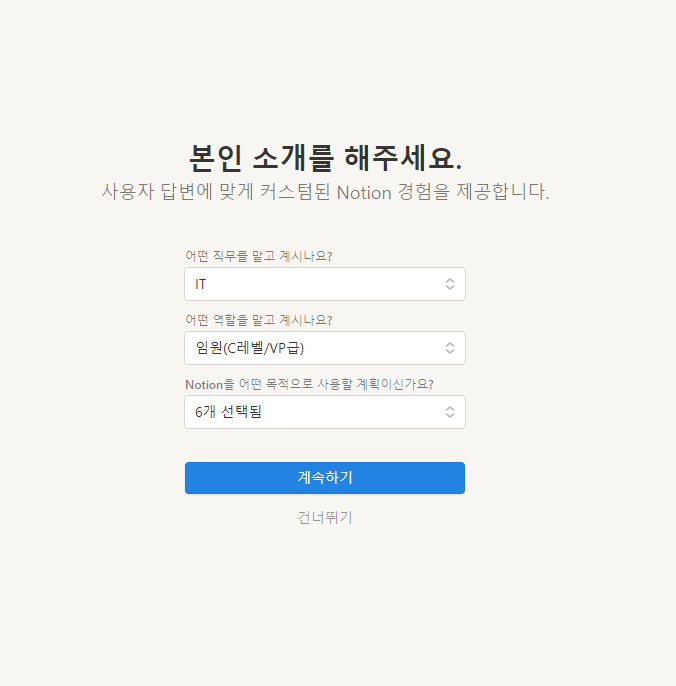Open the job function dropdown showing IT
This screenshot has height=686, width=676.
(325, 284)
